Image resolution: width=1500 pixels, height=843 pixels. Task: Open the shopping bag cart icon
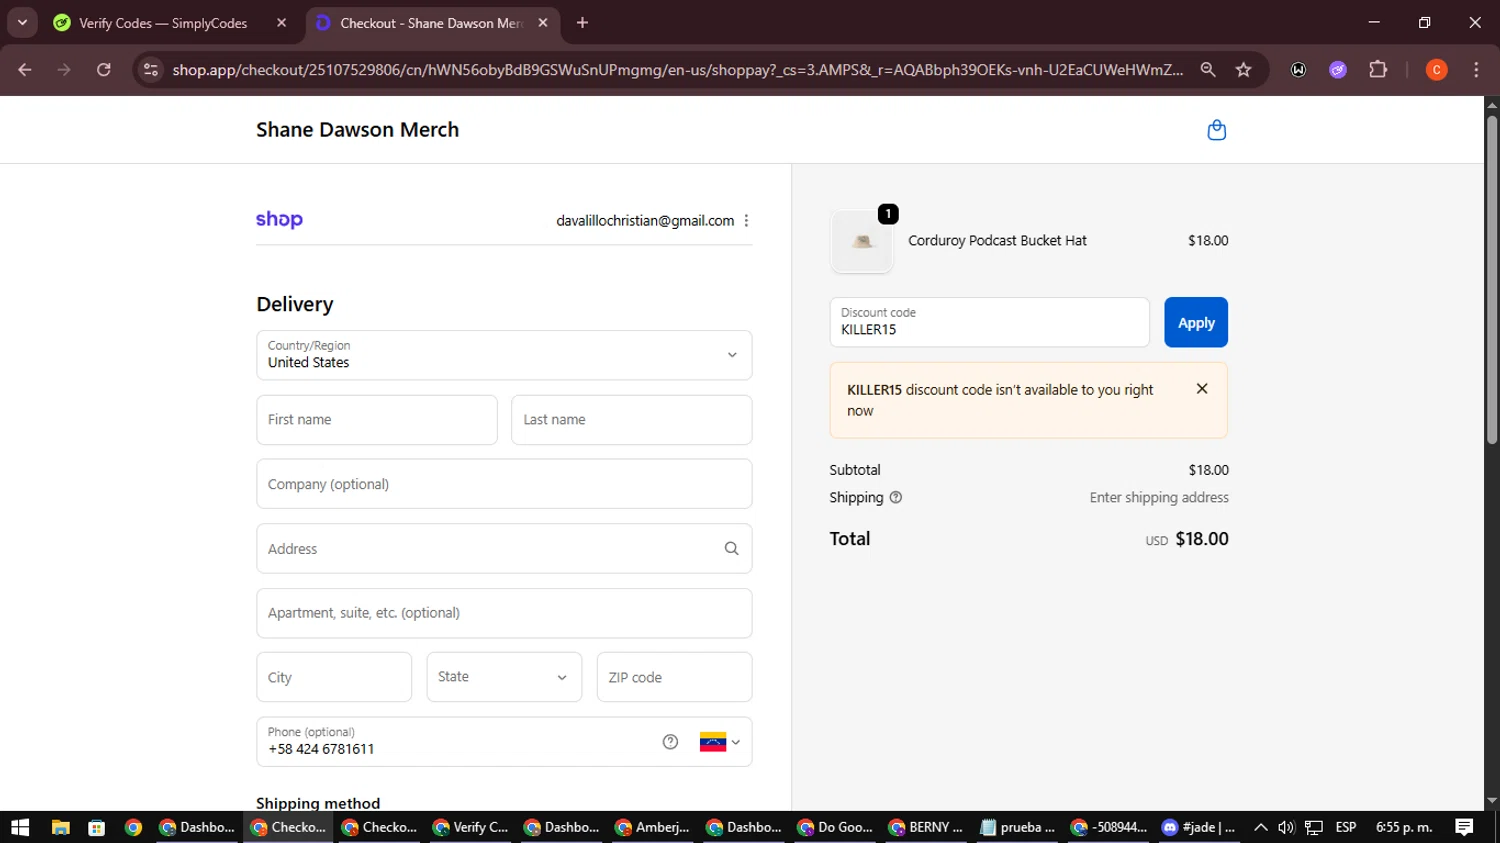1216,130
